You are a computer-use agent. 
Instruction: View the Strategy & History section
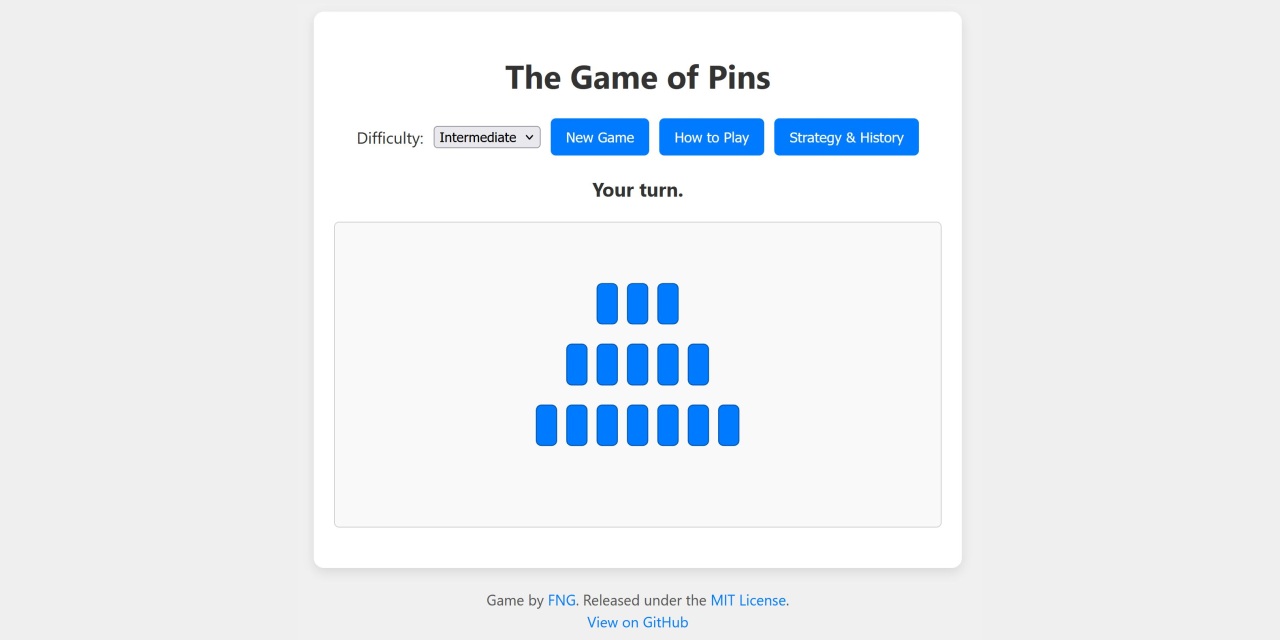coord(846,137)
